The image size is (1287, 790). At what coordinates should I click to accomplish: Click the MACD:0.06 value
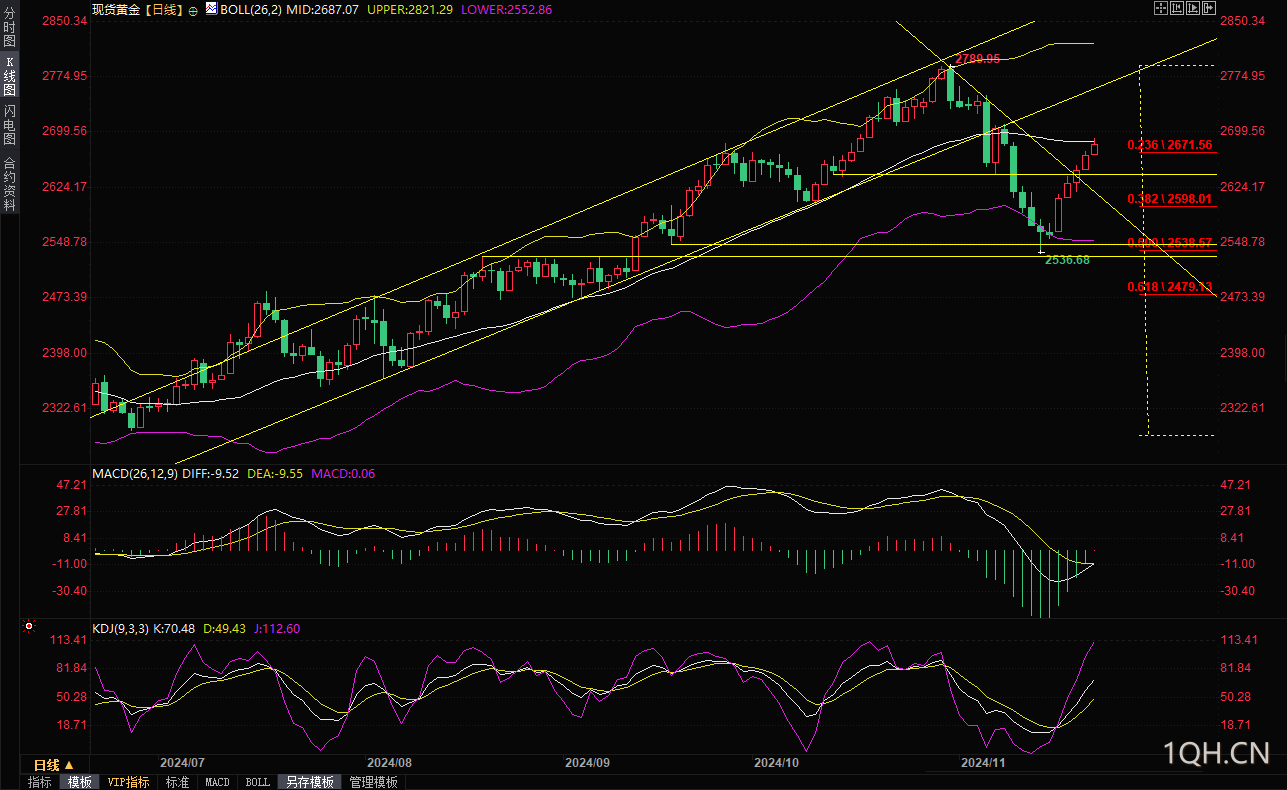pos(343,473)
